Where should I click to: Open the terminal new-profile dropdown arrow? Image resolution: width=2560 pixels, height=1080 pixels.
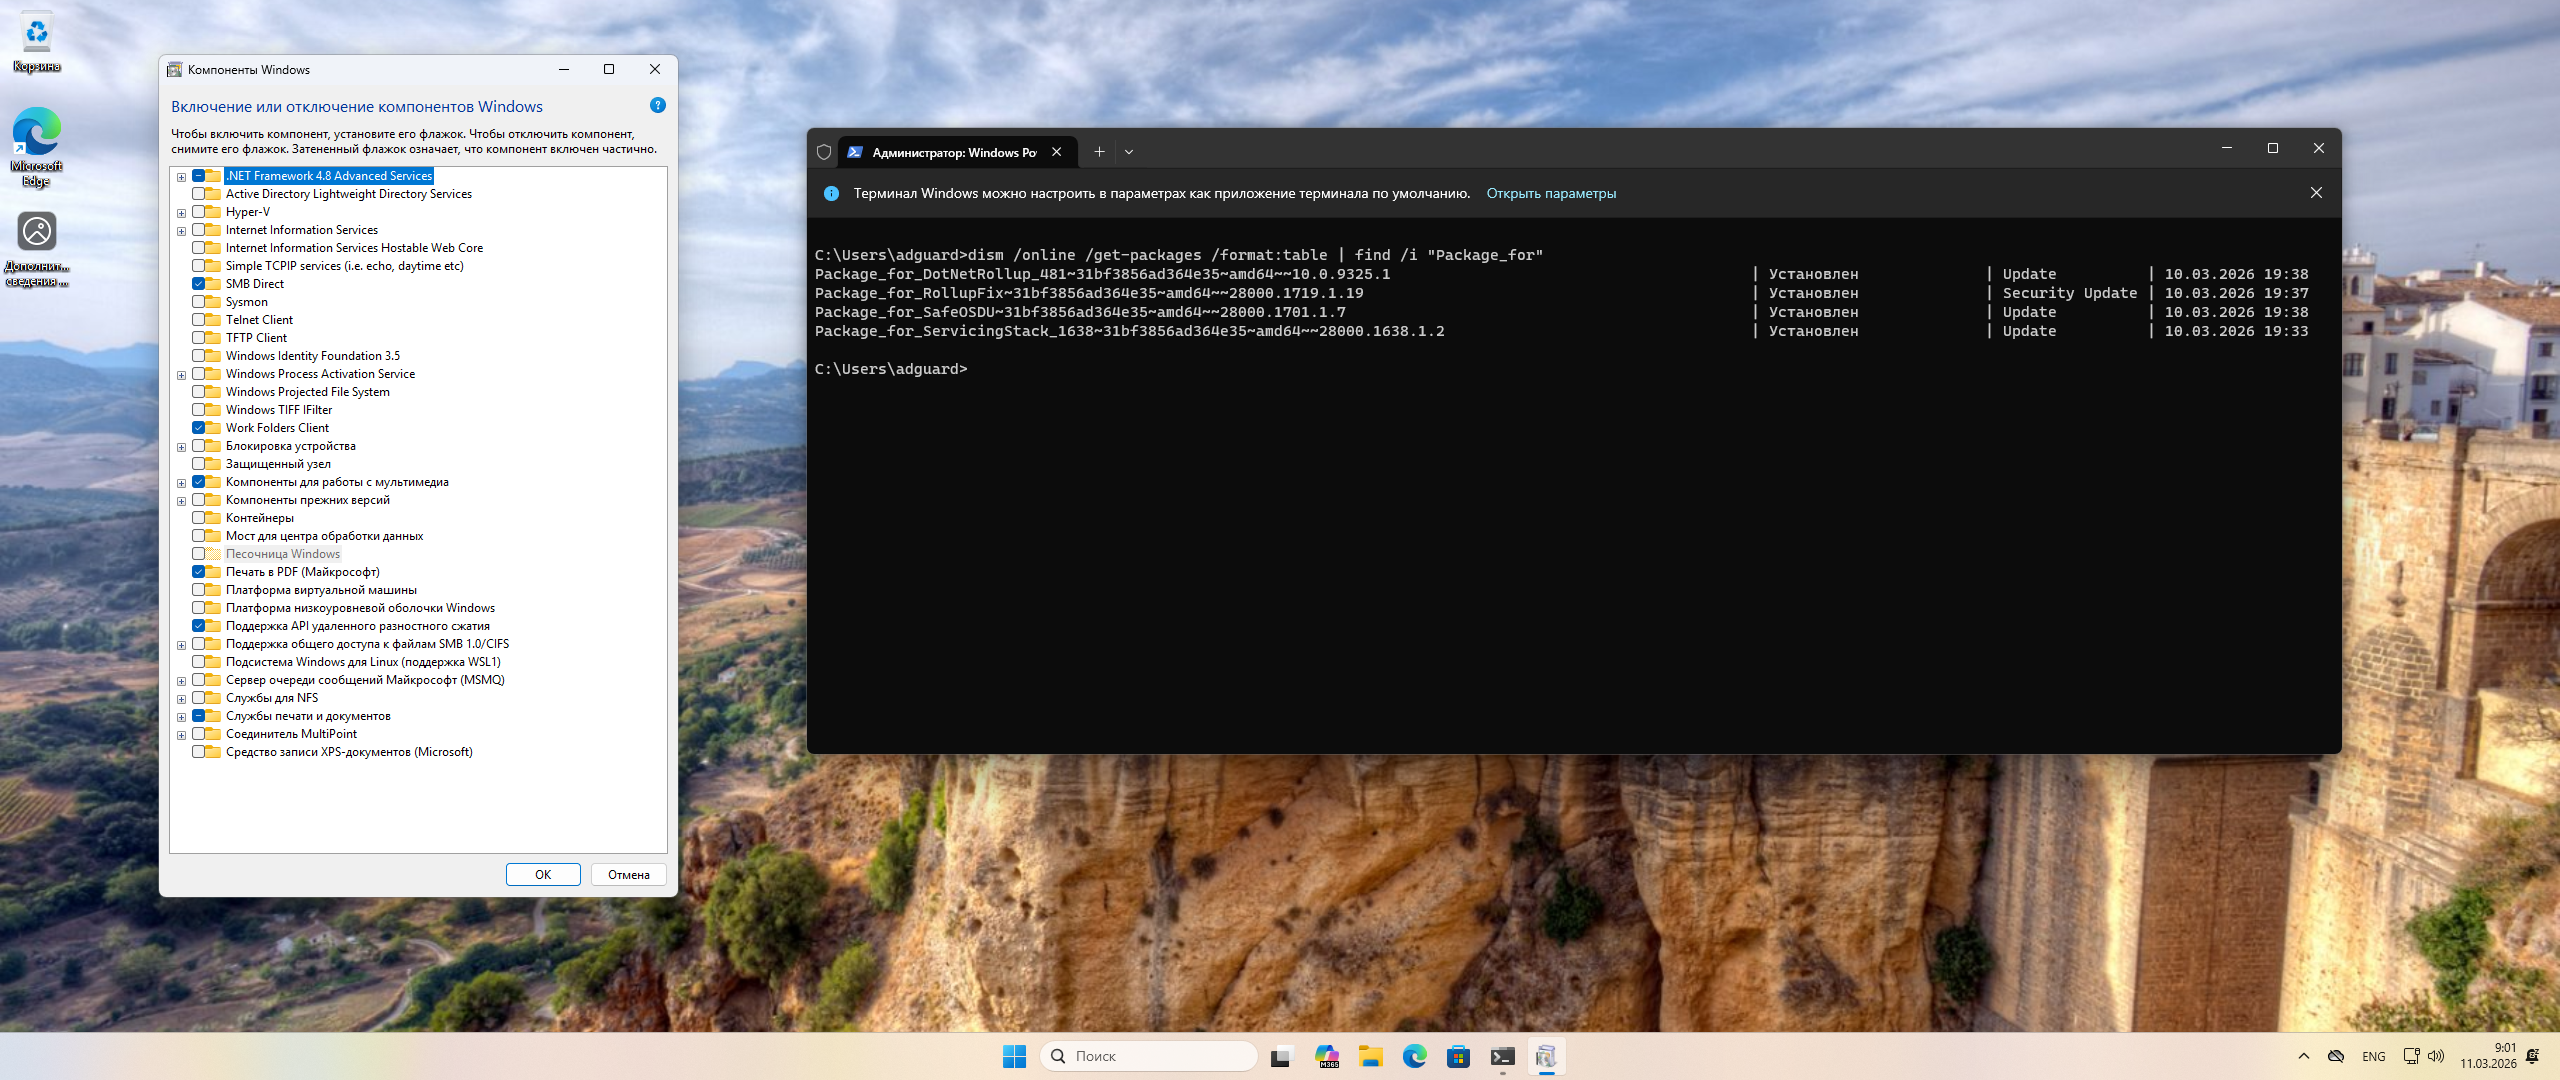1129,152
